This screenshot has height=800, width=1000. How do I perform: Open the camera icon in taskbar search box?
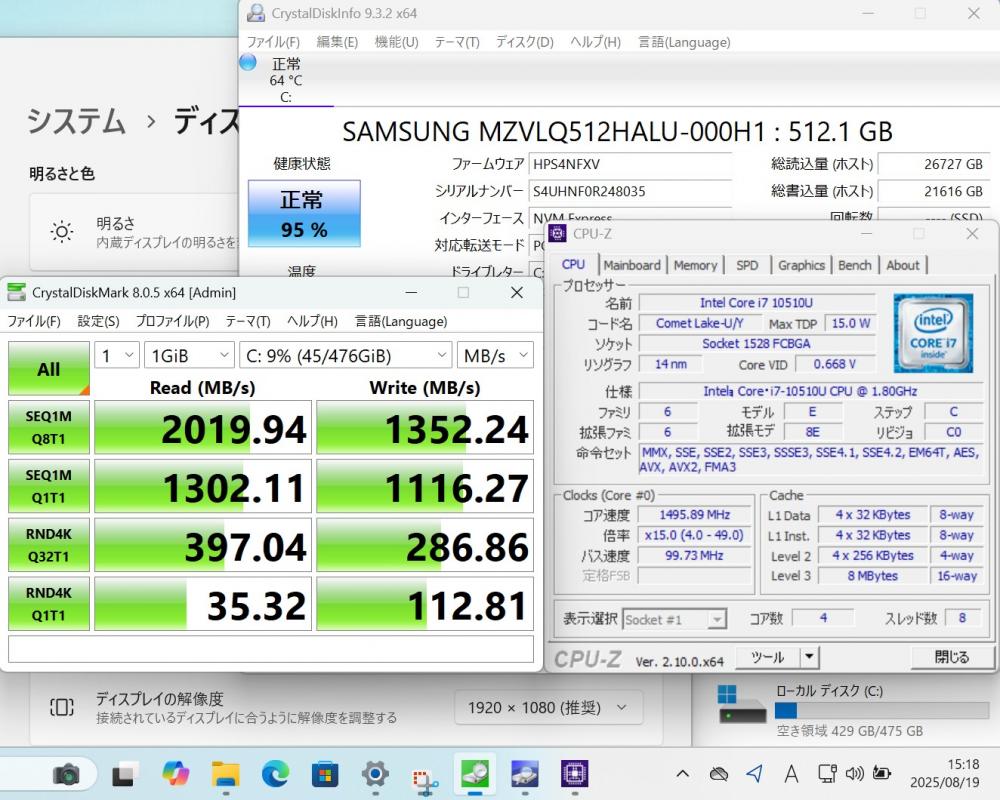pos(66,774)
